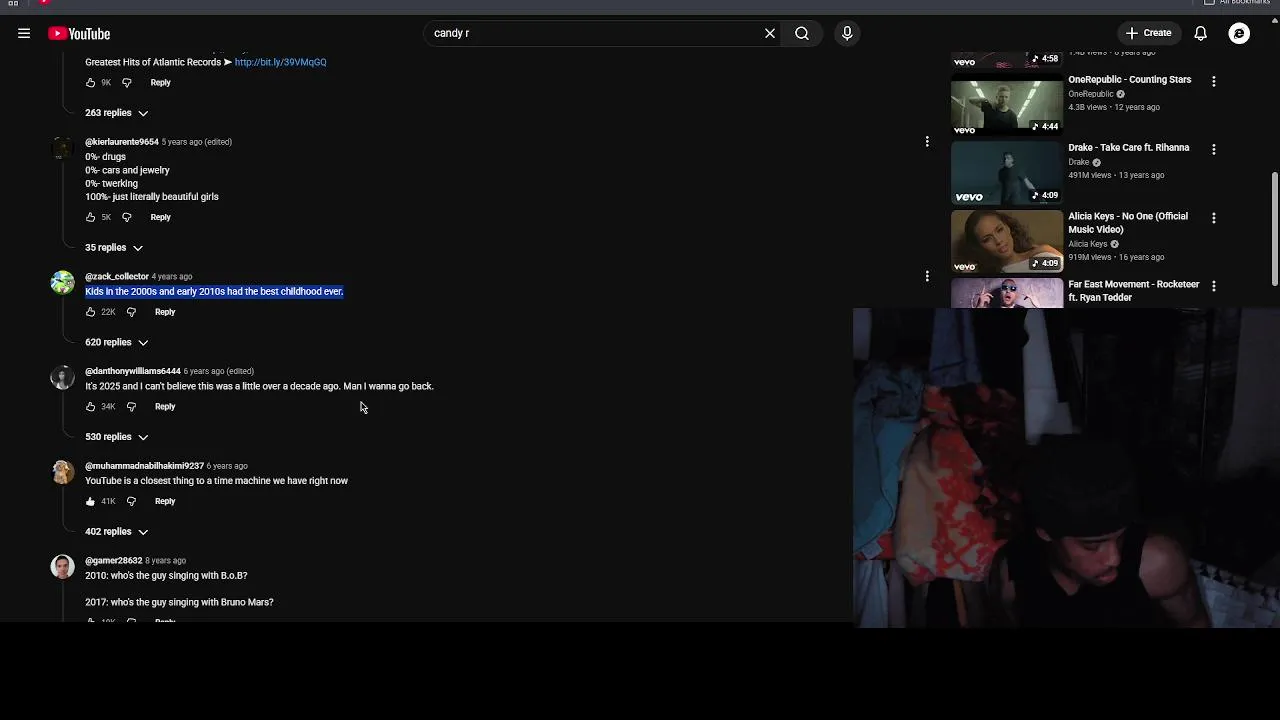Open more options for @zack_collector comment
Viewport: 1280px width, 720px height.
(x=927, y=276)
